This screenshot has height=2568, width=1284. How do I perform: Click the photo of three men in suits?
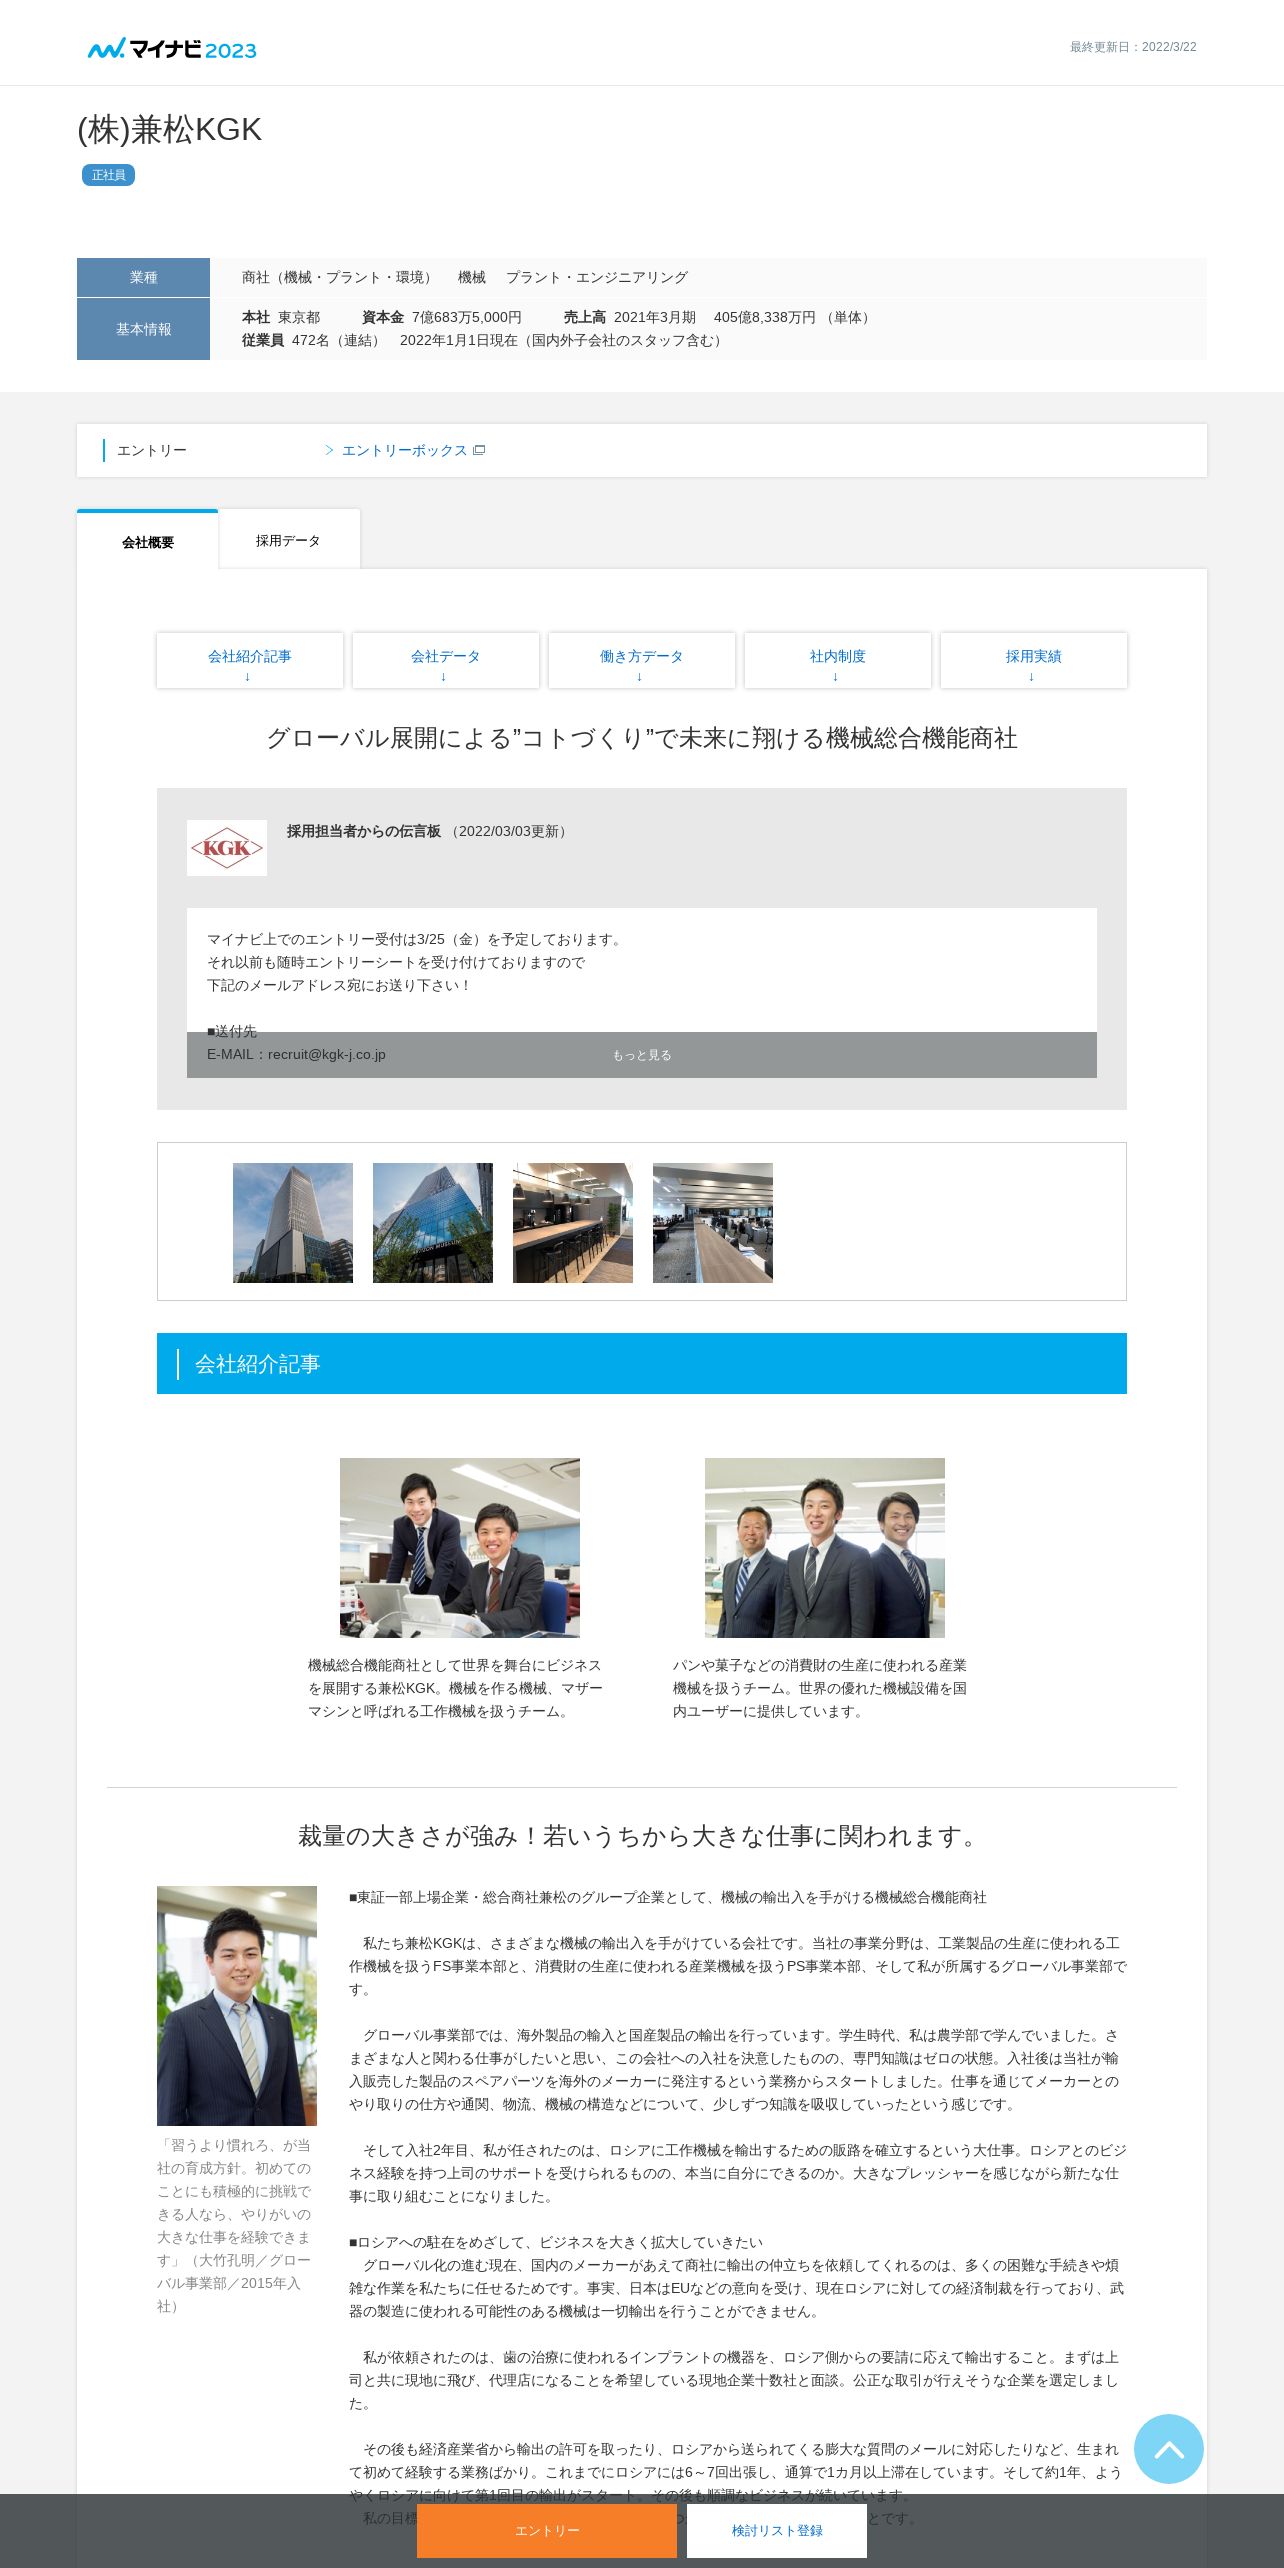[x=825, y=1547]
